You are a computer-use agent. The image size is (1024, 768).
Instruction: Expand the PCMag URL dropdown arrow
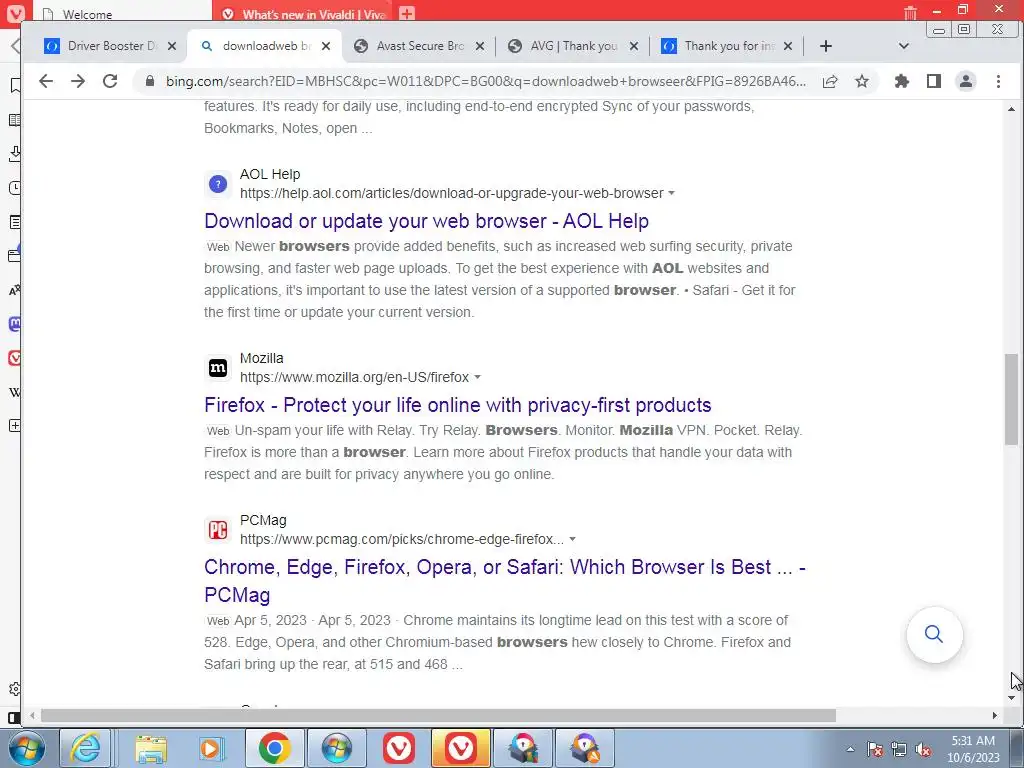pos(573,539)
